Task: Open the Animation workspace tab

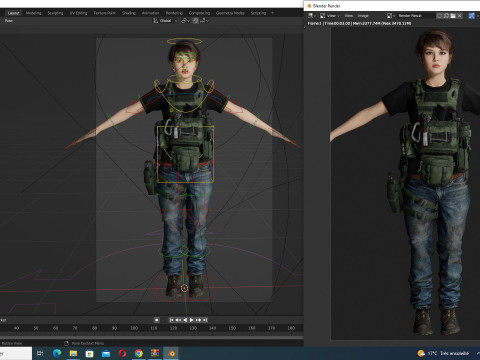Action: pyautogui.click(x=150, y=13)
